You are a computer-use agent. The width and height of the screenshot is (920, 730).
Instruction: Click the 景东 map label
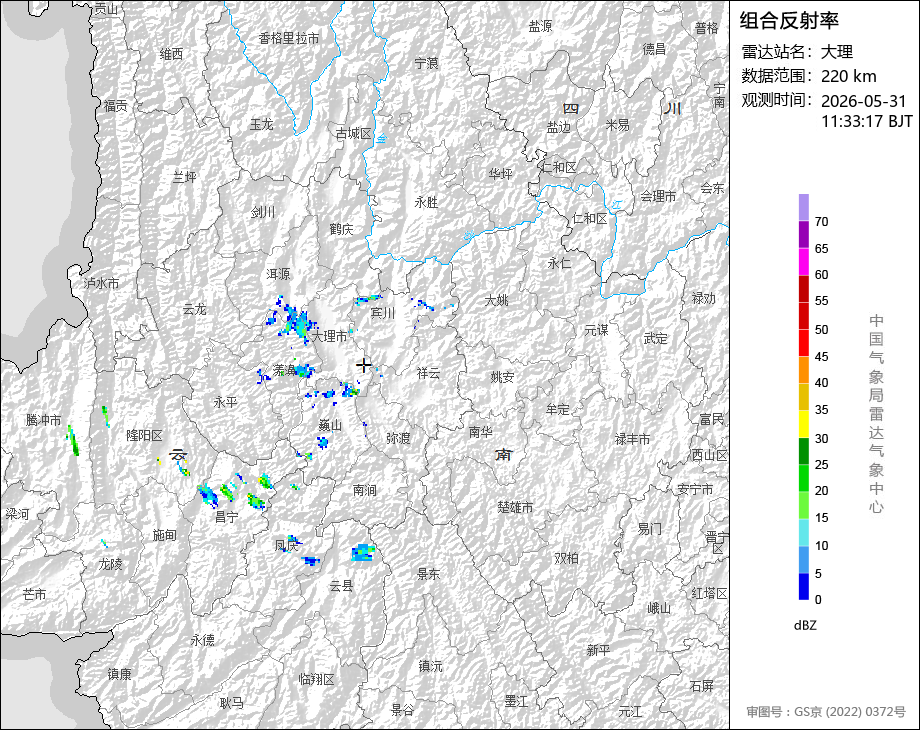click(x=428, y=574)
